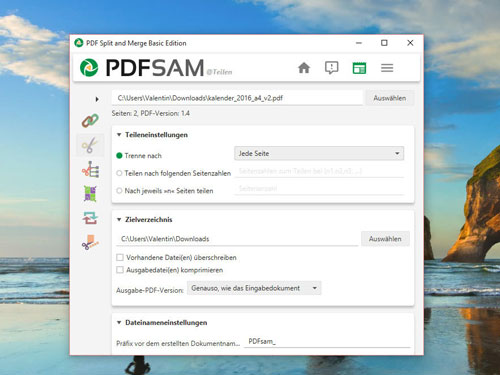Click the 'Ausgabe-PDF-Version:' label

click(150, 290)
